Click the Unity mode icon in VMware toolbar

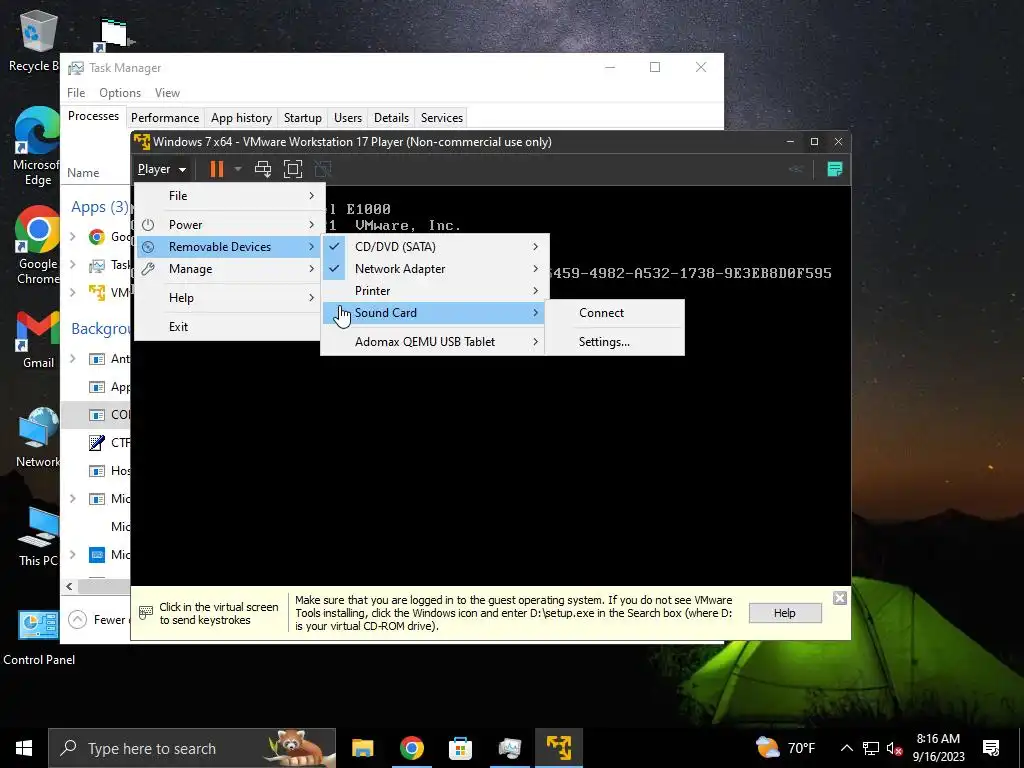(x=323, y=169)
